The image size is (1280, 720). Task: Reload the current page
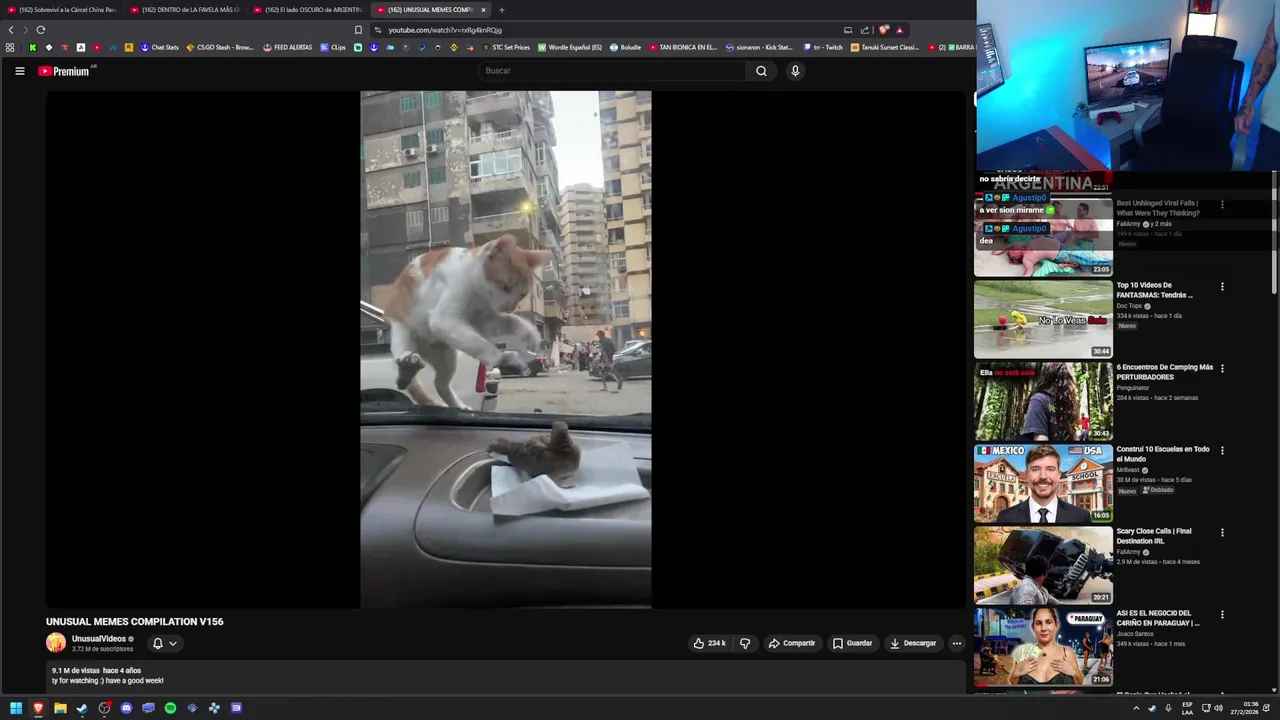40,30
